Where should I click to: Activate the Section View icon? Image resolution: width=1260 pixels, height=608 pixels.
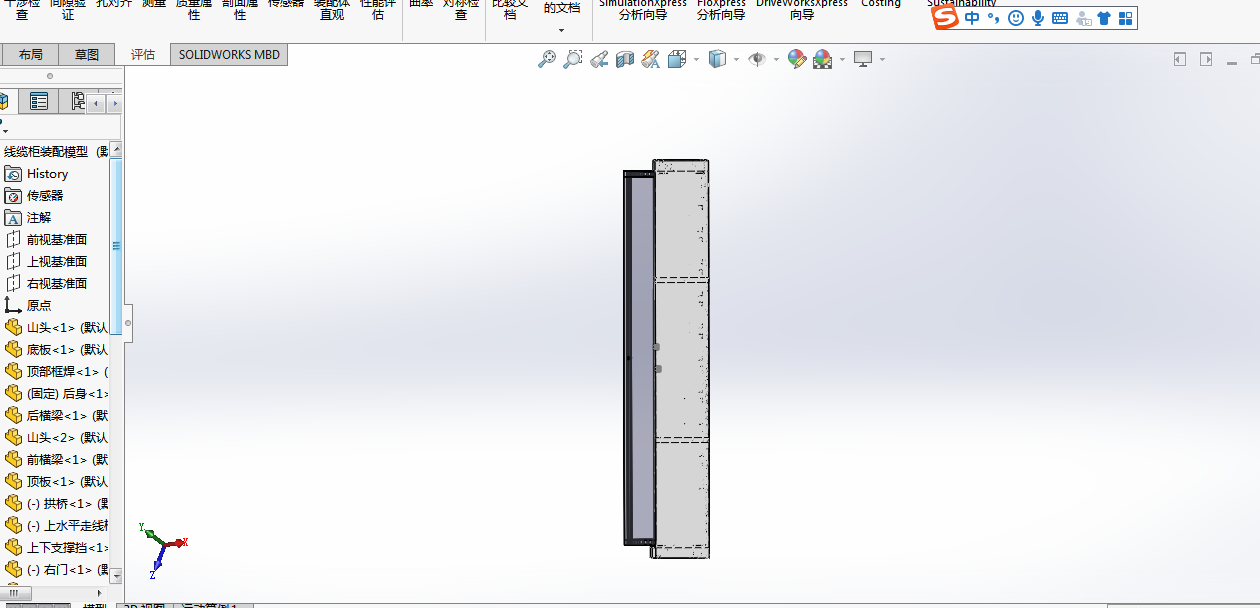(625, 60)
